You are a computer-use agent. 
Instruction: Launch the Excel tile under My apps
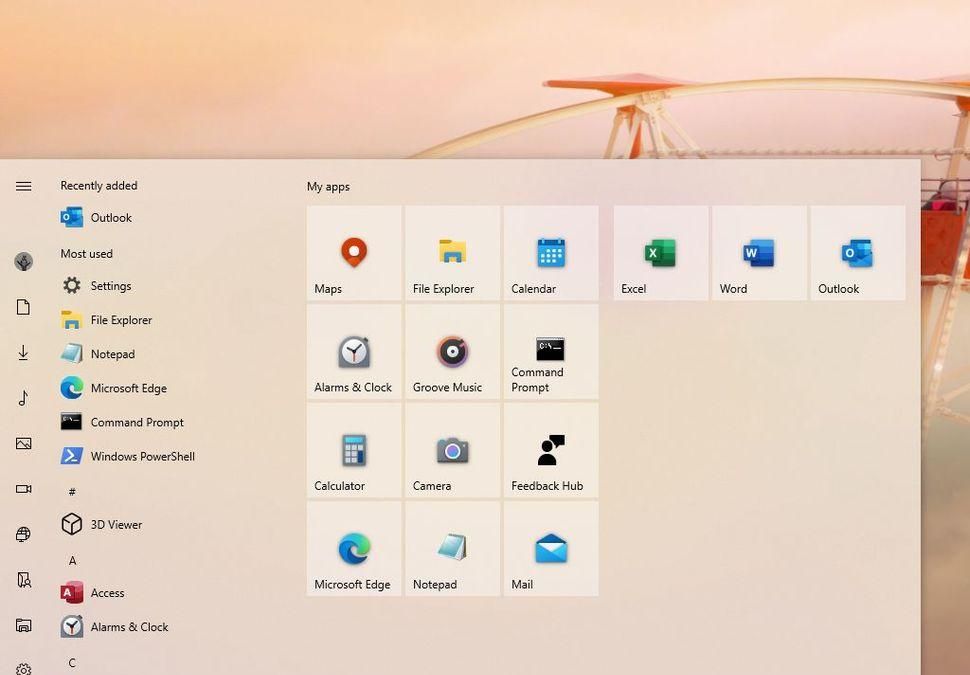[659, 252]
